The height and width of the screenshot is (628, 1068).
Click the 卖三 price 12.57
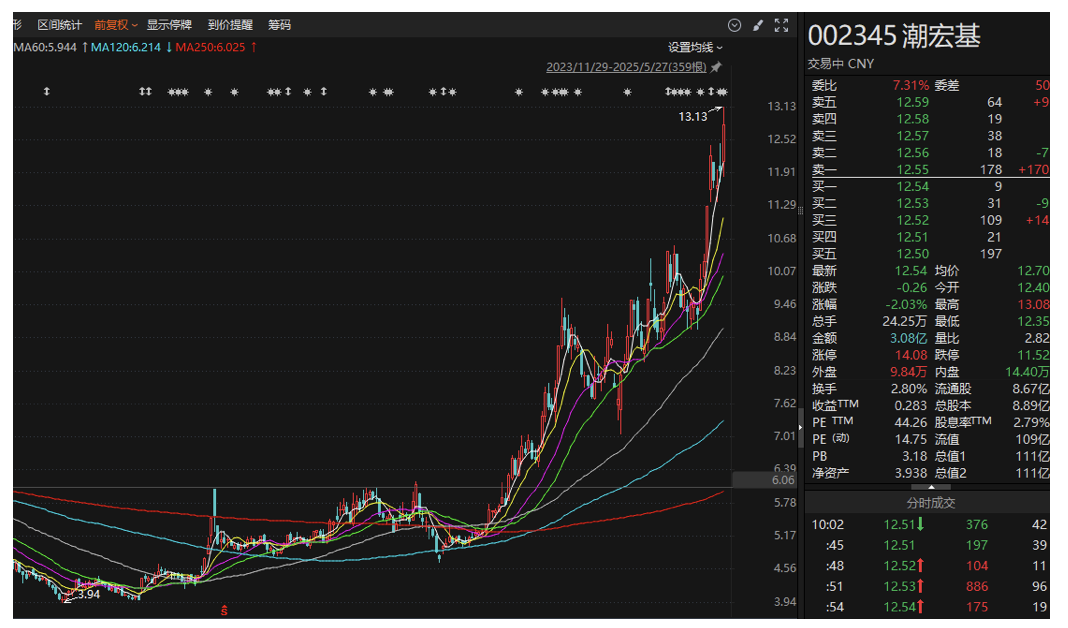(913, 136)
